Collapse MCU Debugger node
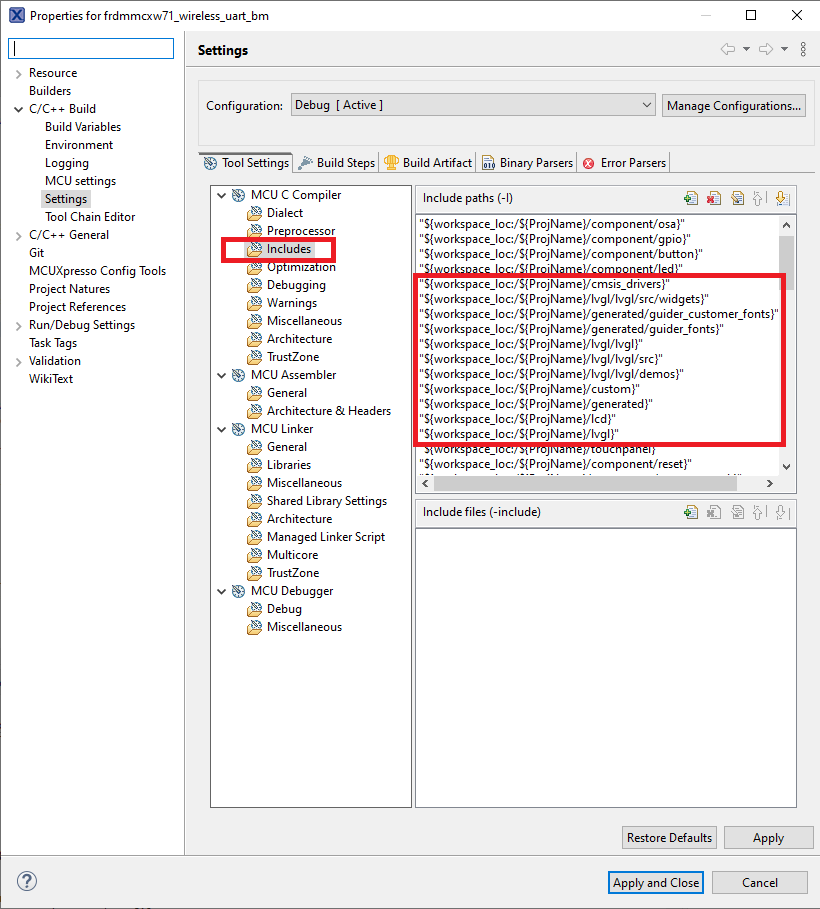The width and height of the screenshot is (820, 909). 222,591
